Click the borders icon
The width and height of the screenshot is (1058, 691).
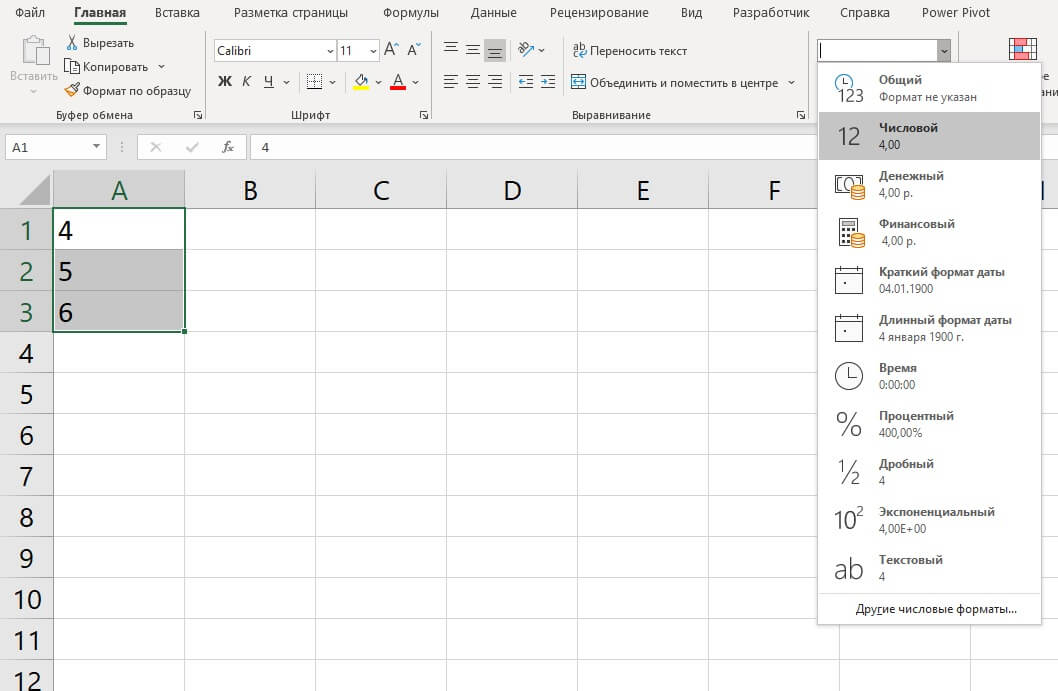click(x=314, y=82)
